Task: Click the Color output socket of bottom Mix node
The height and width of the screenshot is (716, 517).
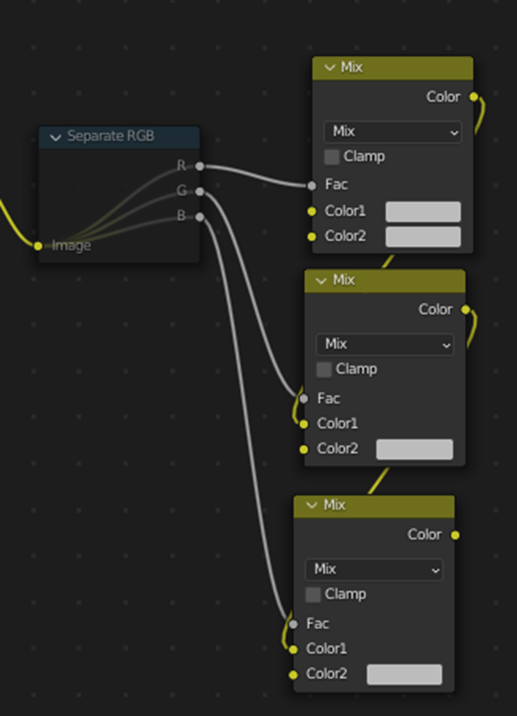Action: 455,535
